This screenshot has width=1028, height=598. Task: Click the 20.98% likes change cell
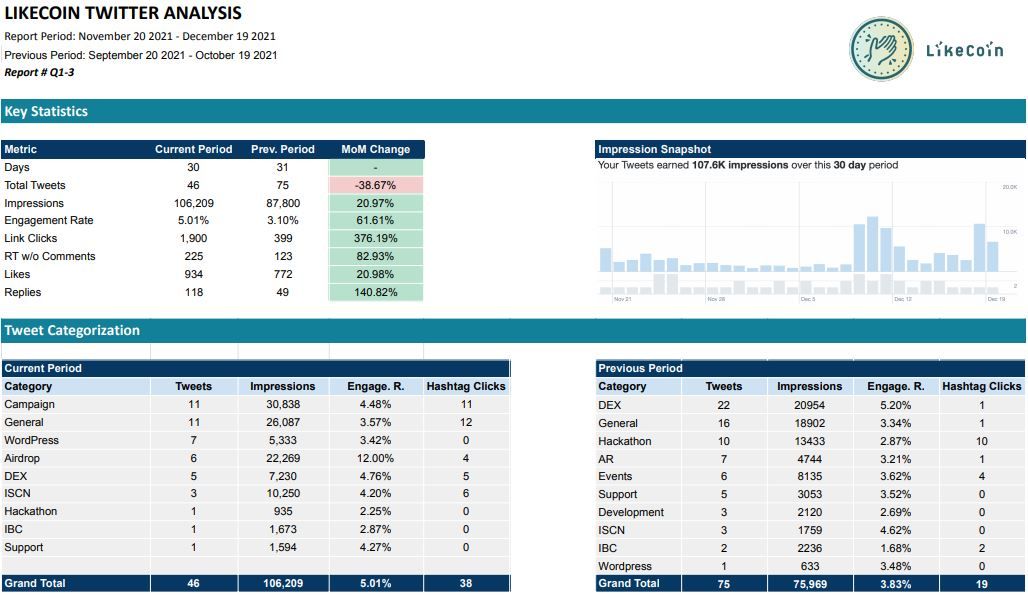(376, 274)
